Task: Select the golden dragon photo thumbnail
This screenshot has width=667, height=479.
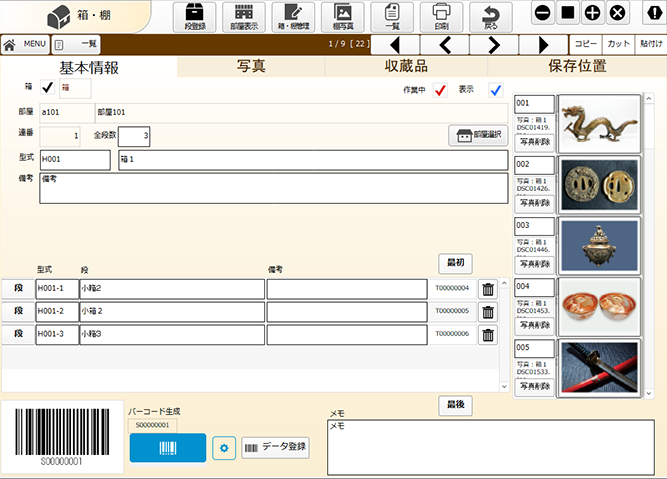Action: [x=599, y=123]
